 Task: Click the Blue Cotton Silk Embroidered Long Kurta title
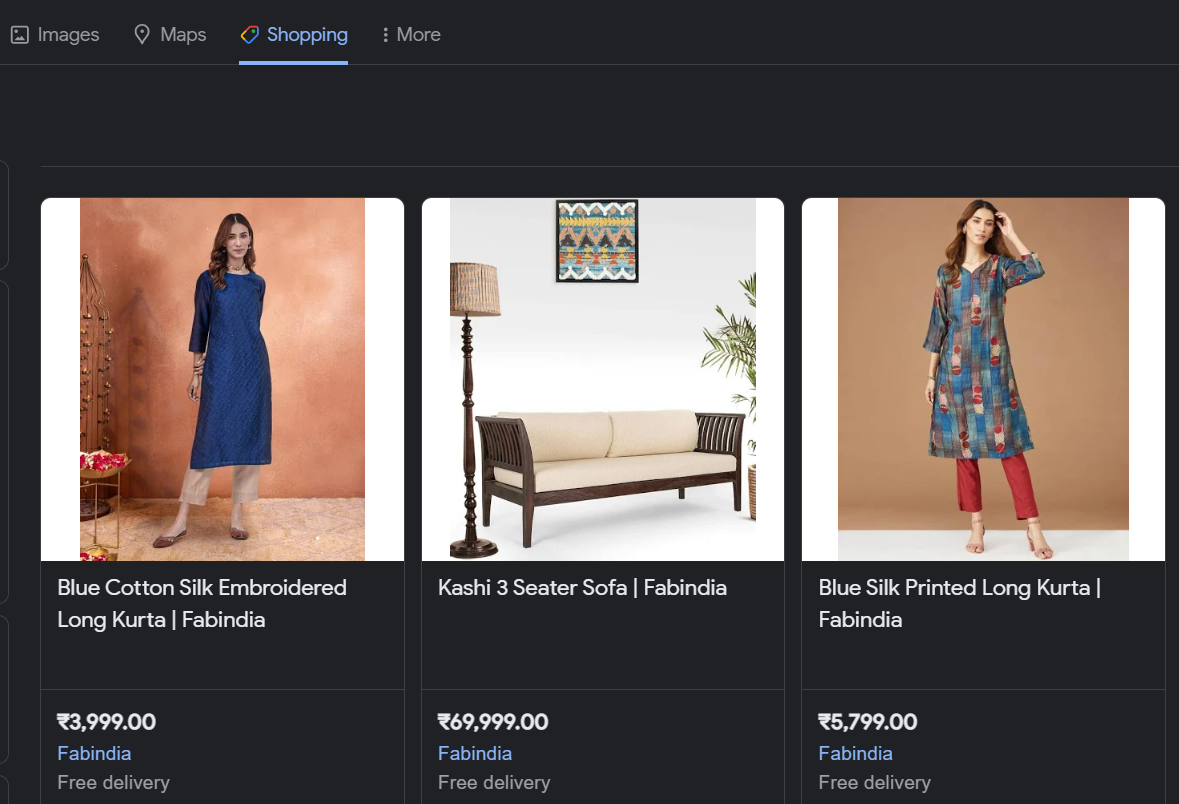tap(201, 603)
